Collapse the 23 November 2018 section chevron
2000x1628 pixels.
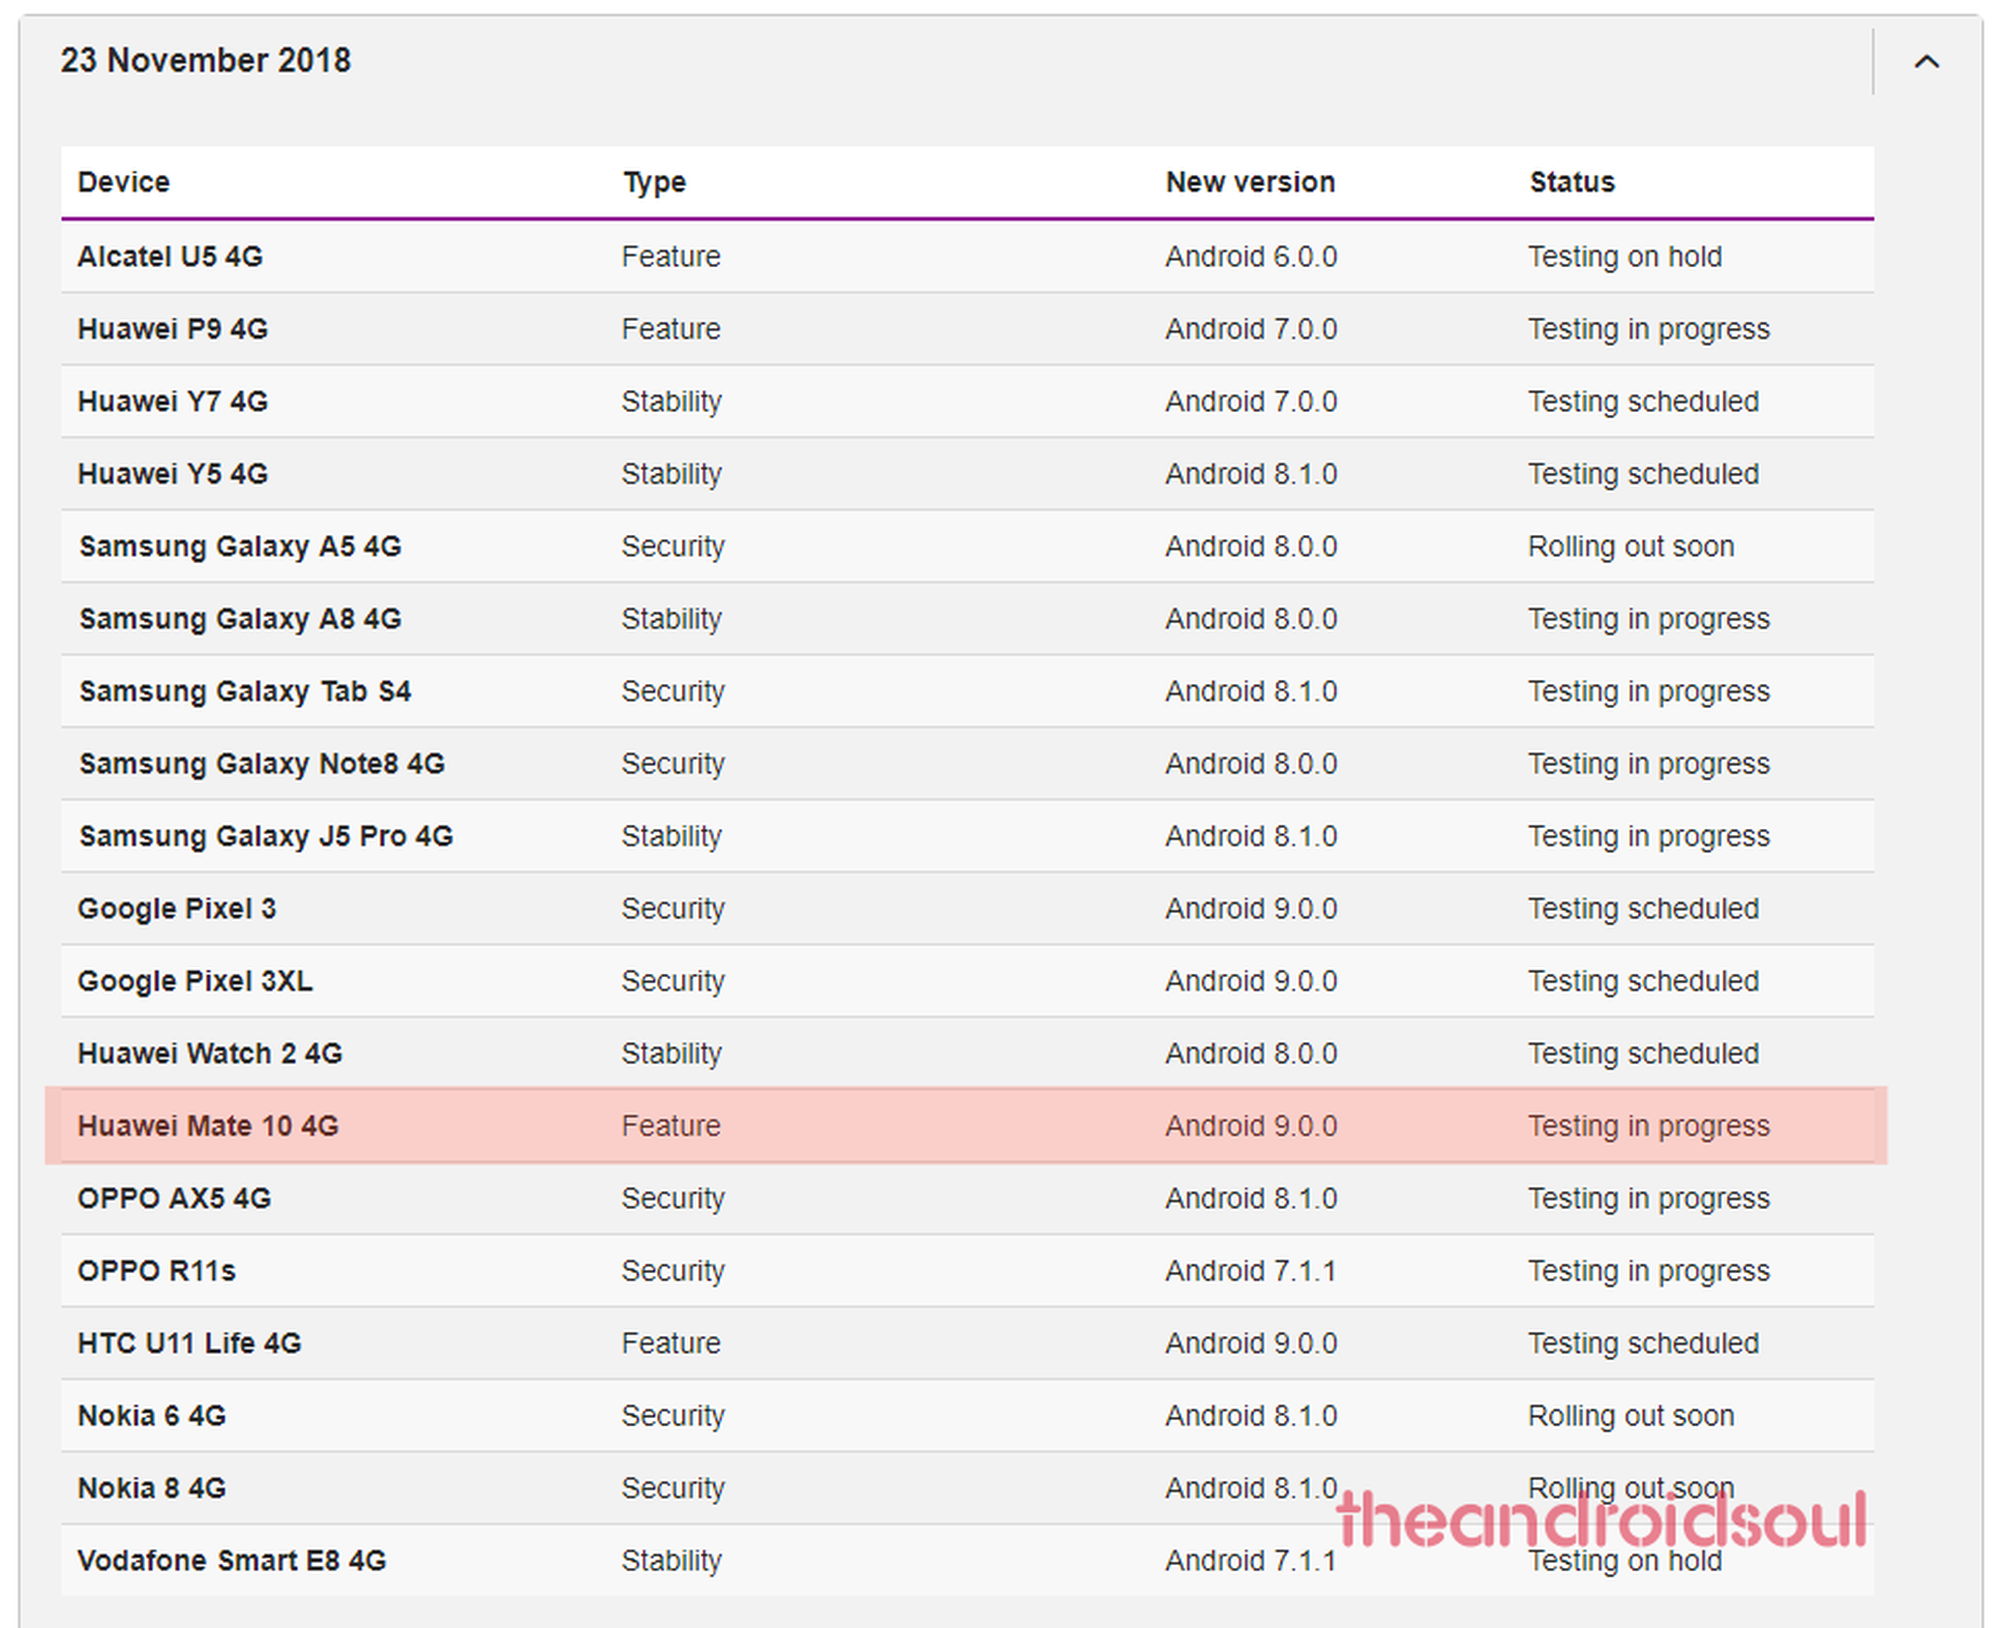[x=1926, y=62]
